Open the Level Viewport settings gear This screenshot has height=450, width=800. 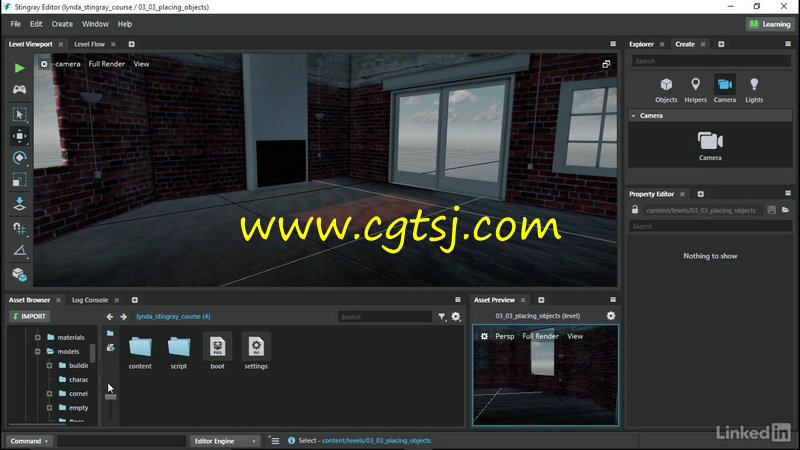(44, 64)
